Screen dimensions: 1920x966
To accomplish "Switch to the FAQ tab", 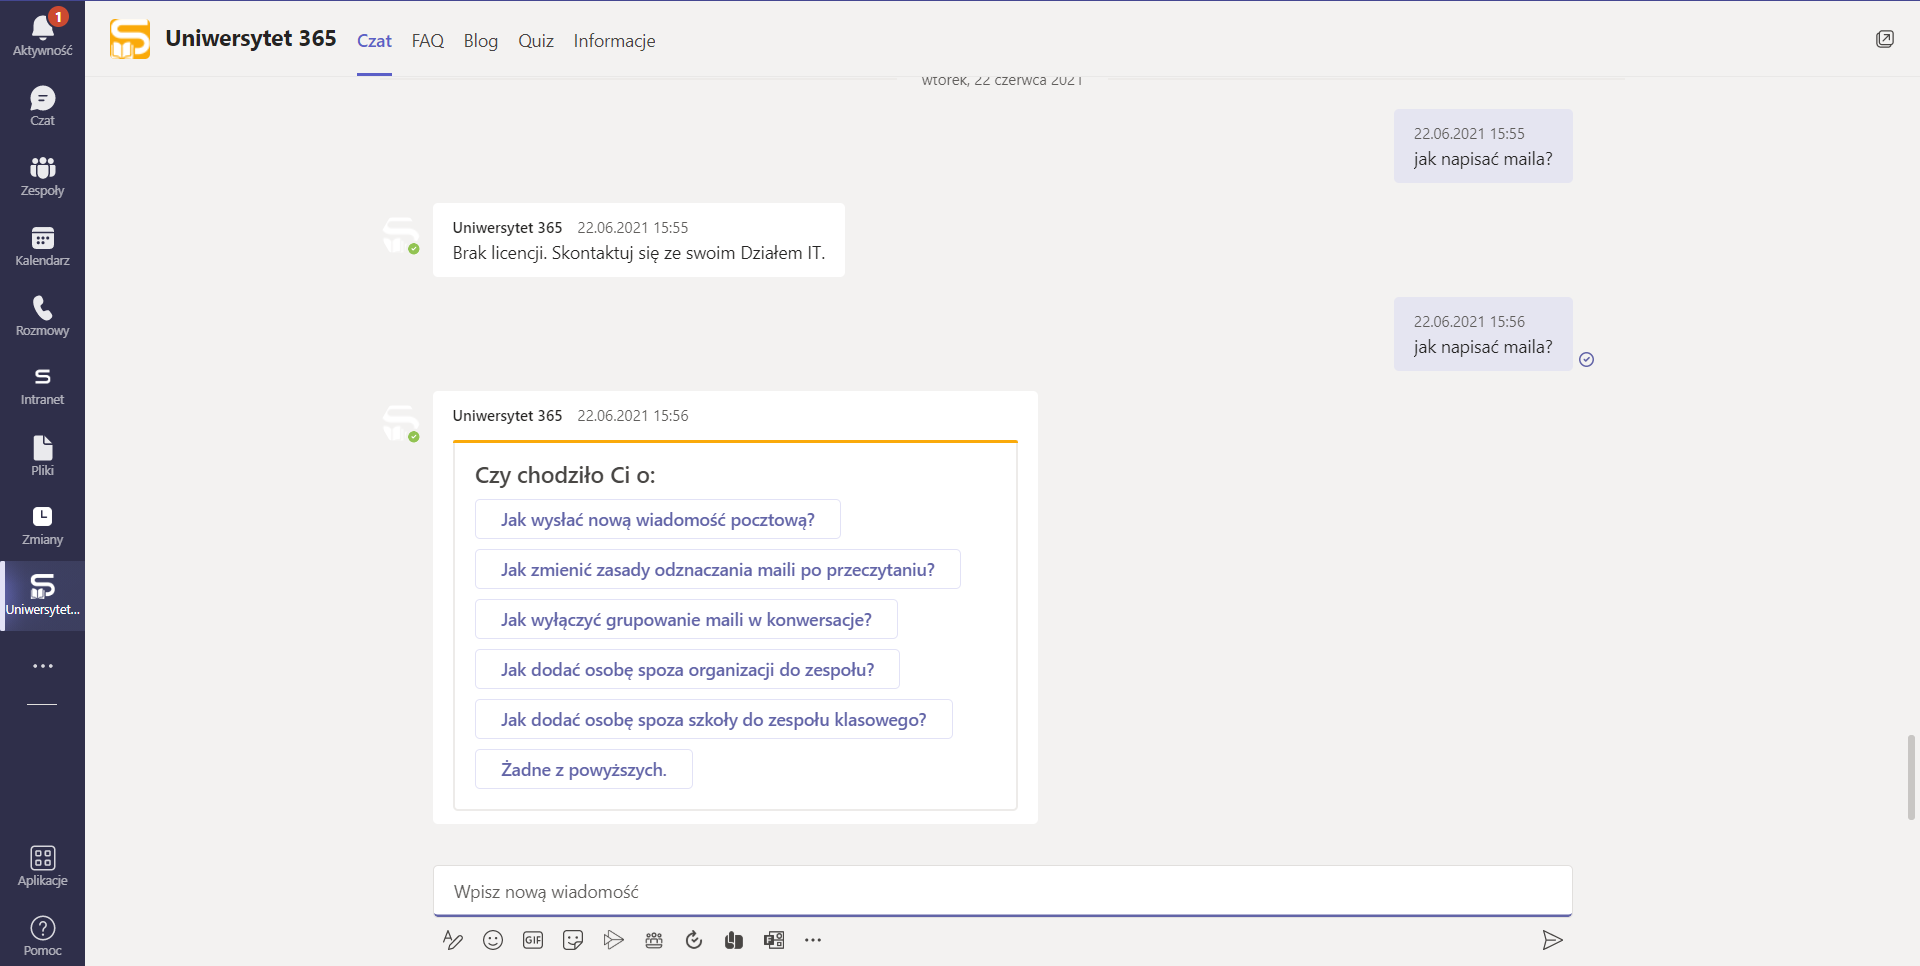I will (x=428, y=41).
